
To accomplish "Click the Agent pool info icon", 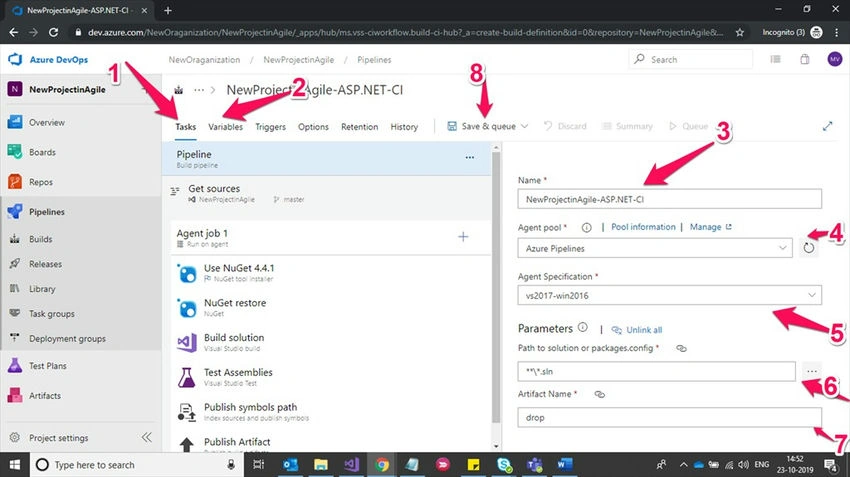I will (x=587, y=228).
